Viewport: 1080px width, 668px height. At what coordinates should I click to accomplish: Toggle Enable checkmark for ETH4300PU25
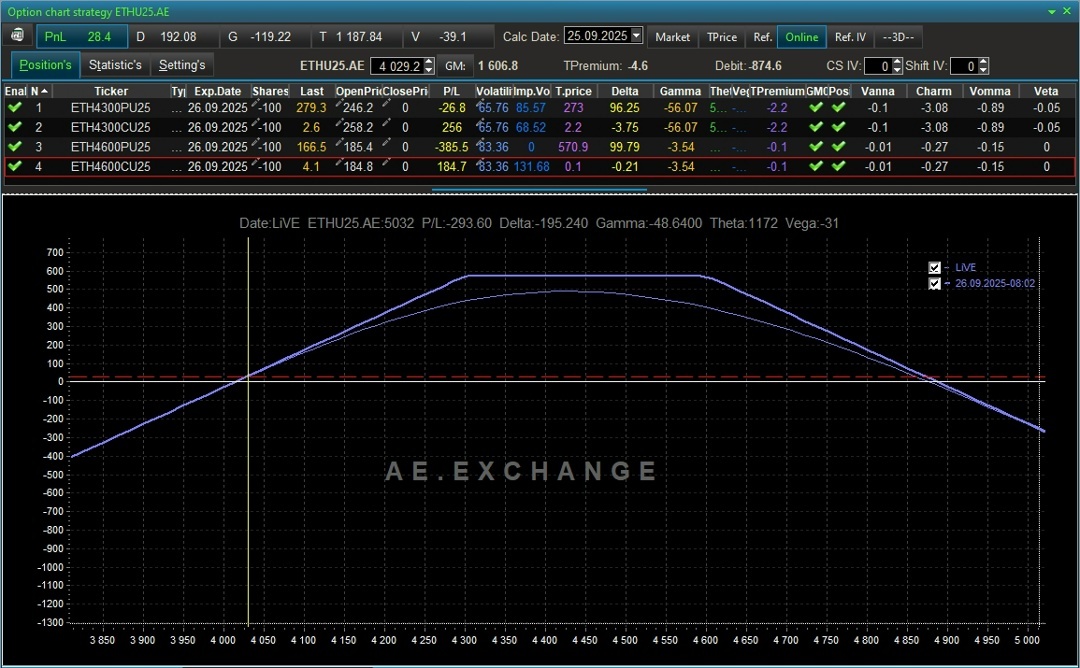pyautogui.click(x=14, y=107)
